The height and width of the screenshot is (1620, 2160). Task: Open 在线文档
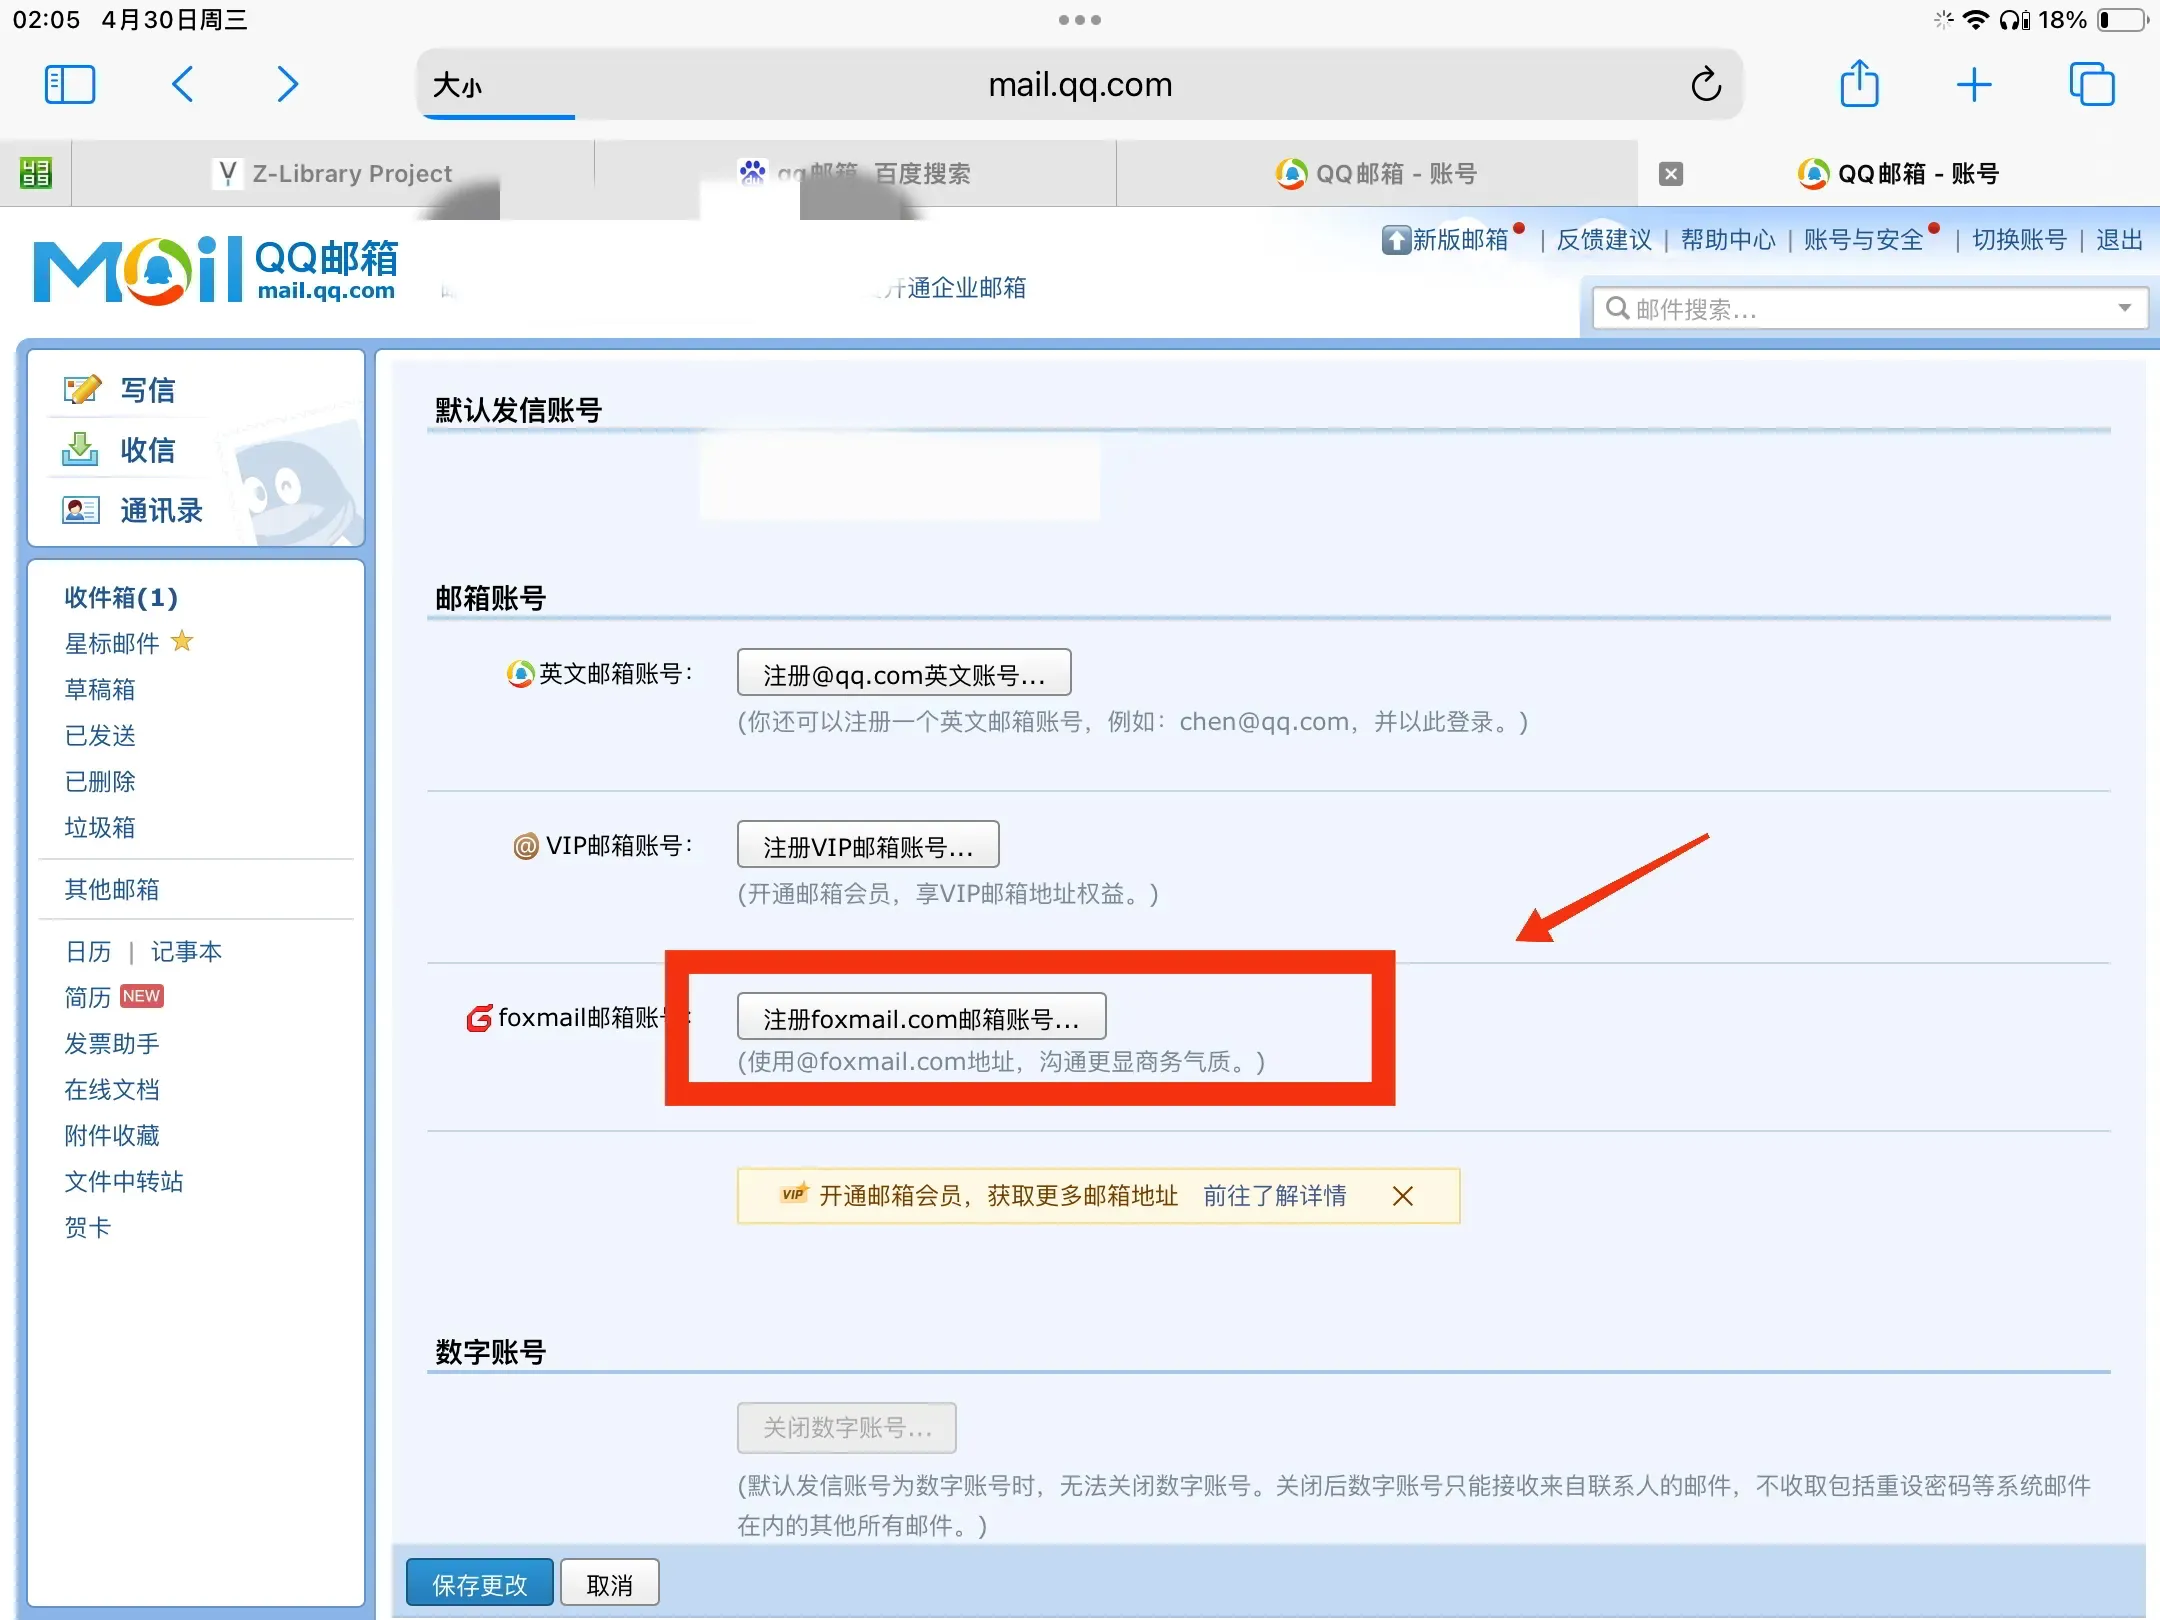tap(112, 1089)
